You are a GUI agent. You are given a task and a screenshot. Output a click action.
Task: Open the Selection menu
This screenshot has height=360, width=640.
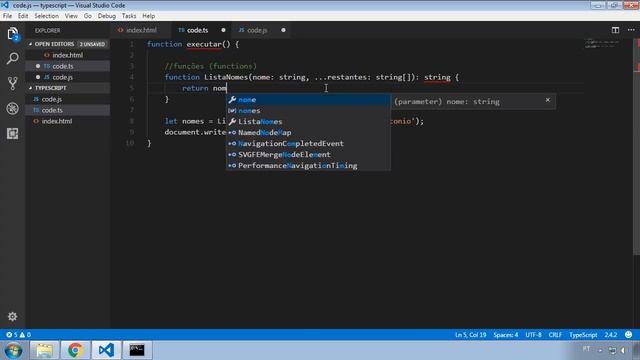point(47,16)
